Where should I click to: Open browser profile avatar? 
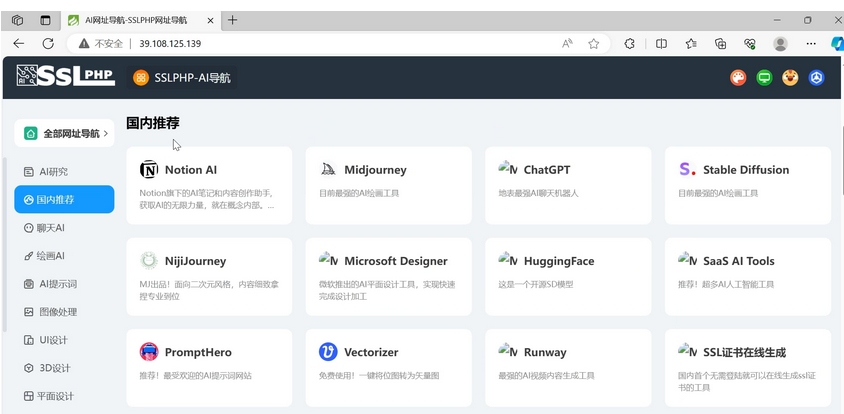click(x=780, y=44)
